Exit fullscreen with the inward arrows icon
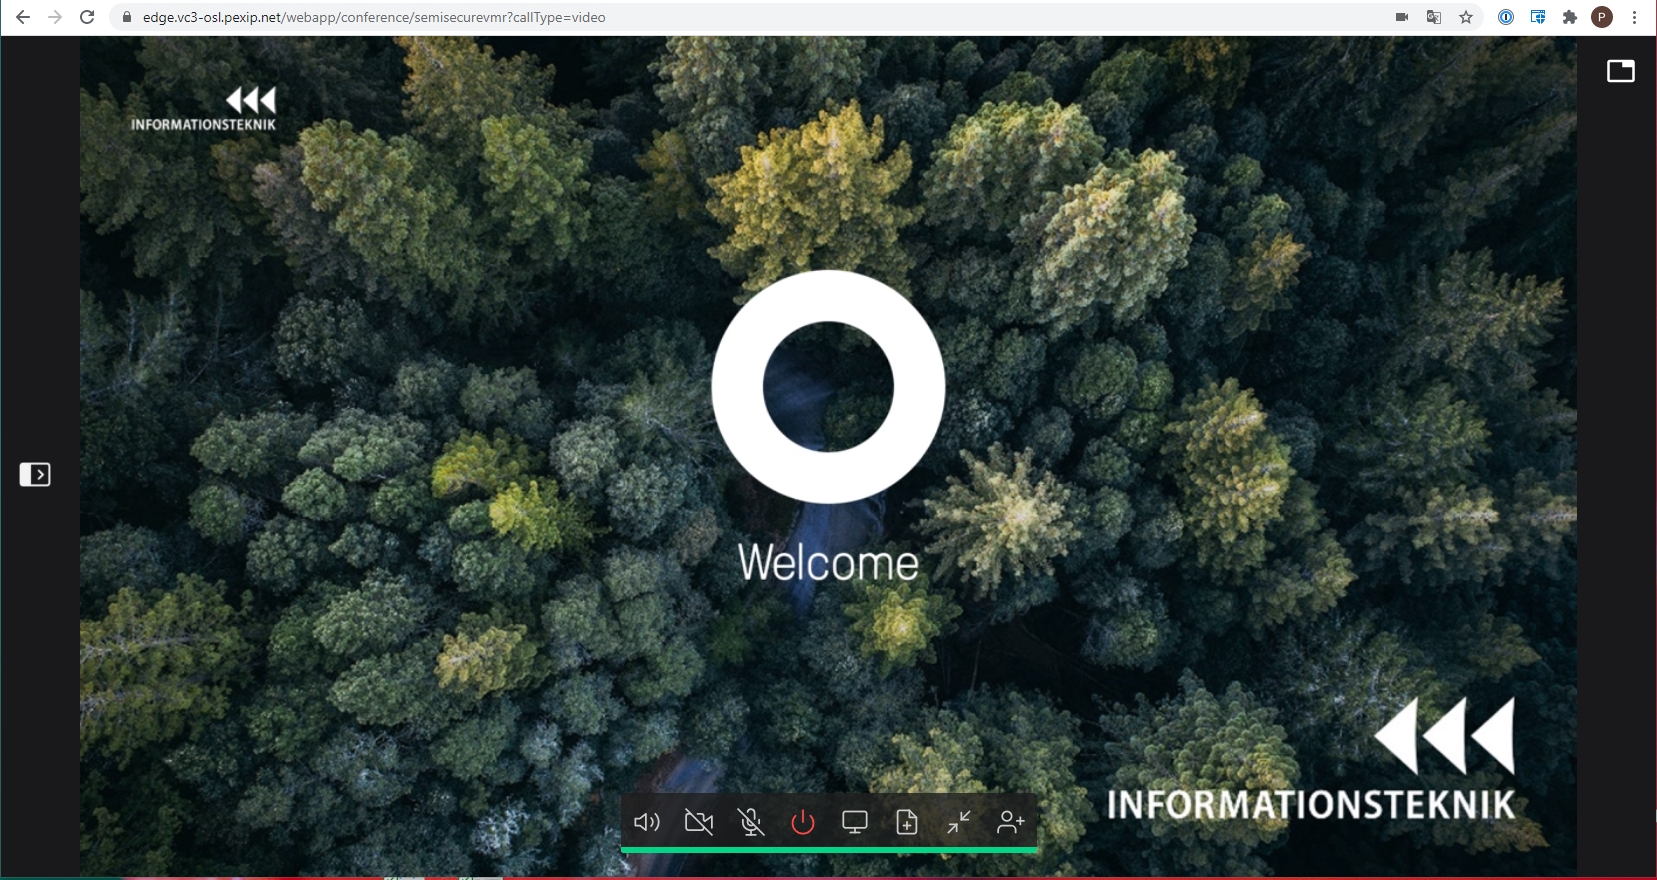The height and width of the screenshot is (880, 1657). click(x=959, y=822)
